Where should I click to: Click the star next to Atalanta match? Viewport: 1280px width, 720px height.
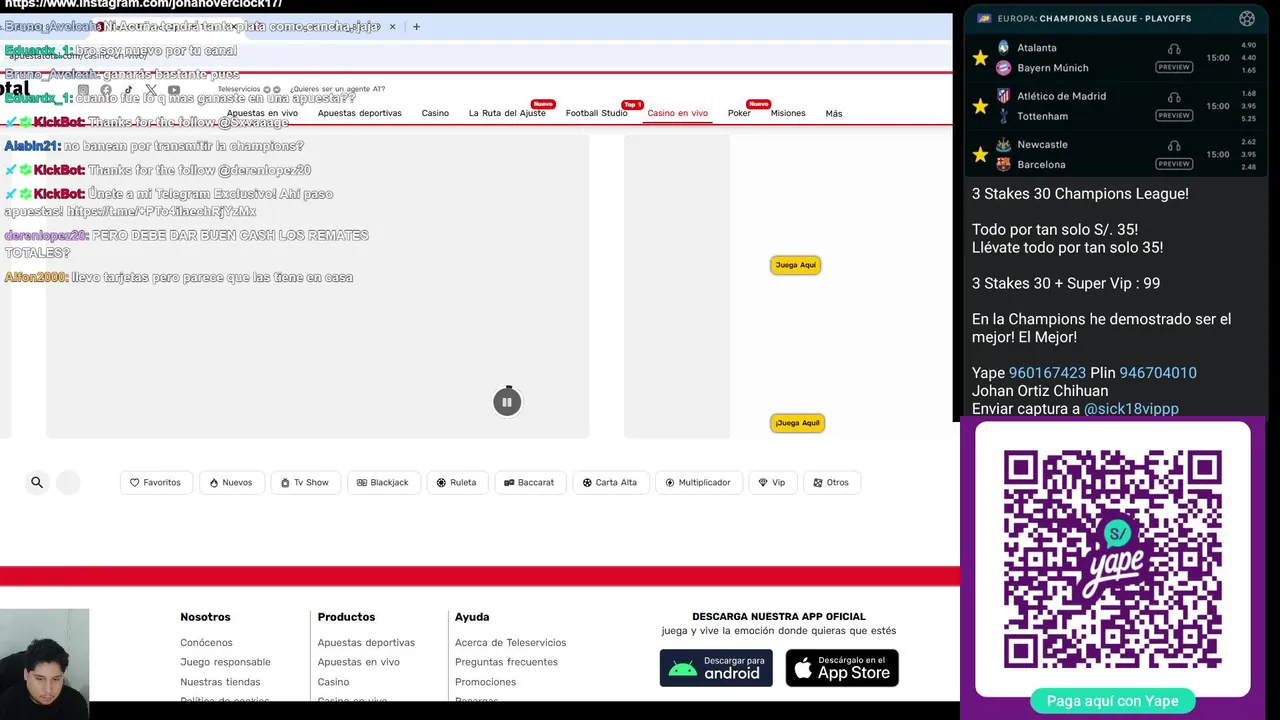pyautogui.click(x=980, y=58)
